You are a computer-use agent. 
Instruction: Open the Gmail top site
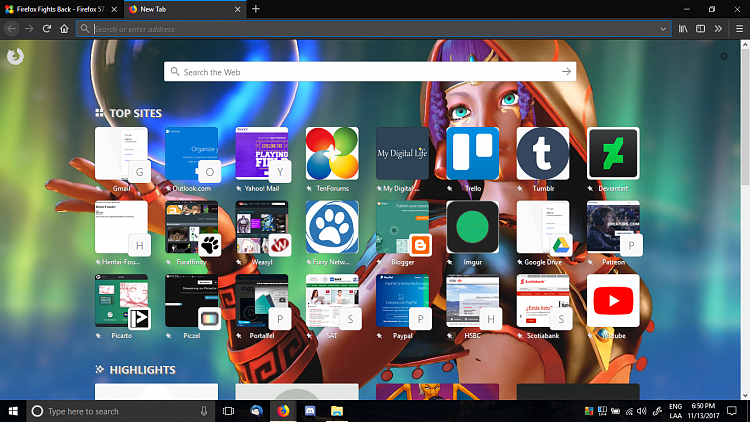point(121,154)
